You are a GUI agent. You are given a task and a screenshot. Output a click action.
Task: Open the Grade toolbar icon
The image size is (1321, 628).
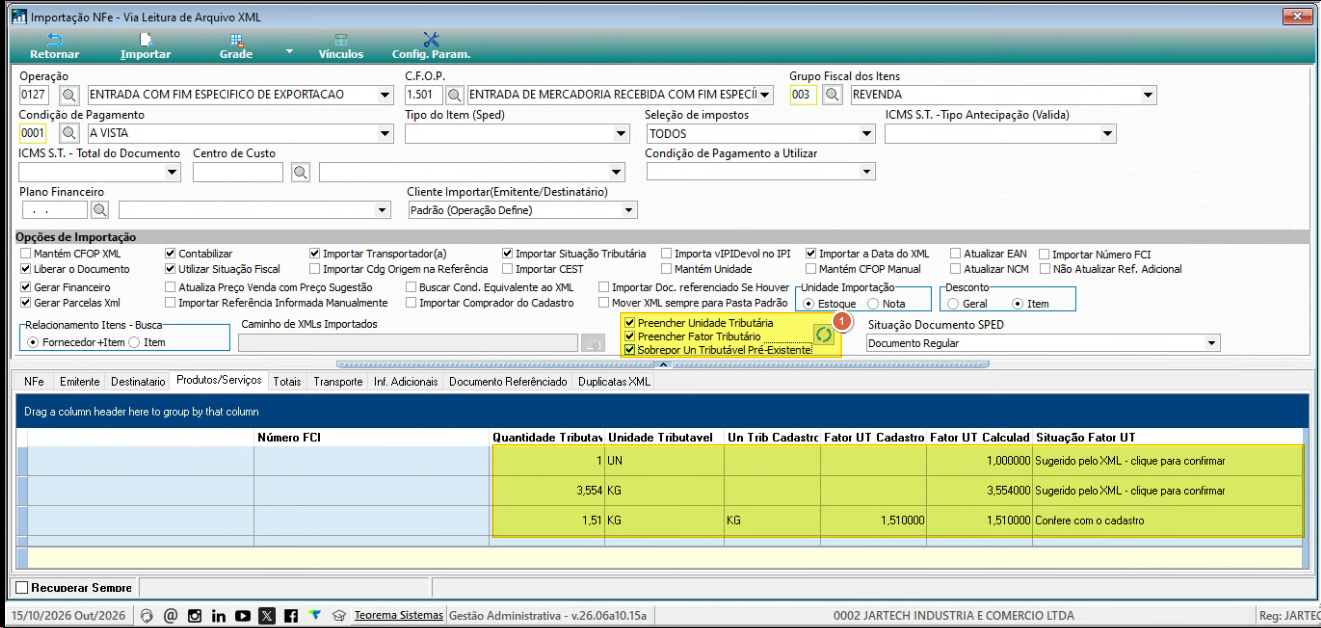click(x=236, y=40)
